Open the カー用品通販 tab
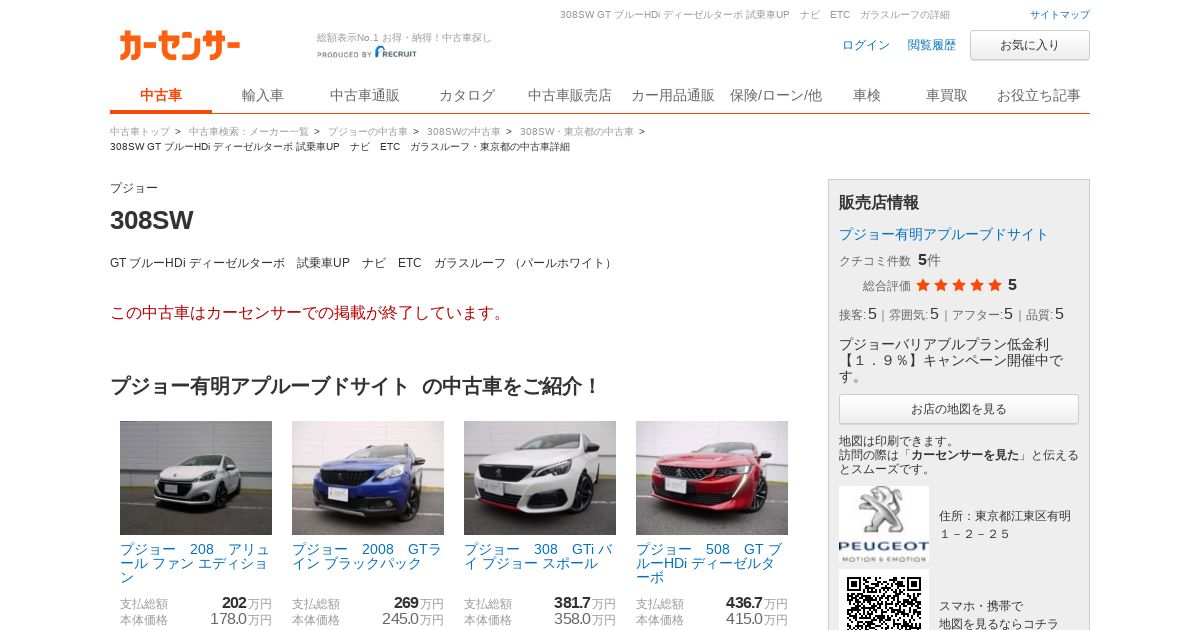 tap(673, 96)
